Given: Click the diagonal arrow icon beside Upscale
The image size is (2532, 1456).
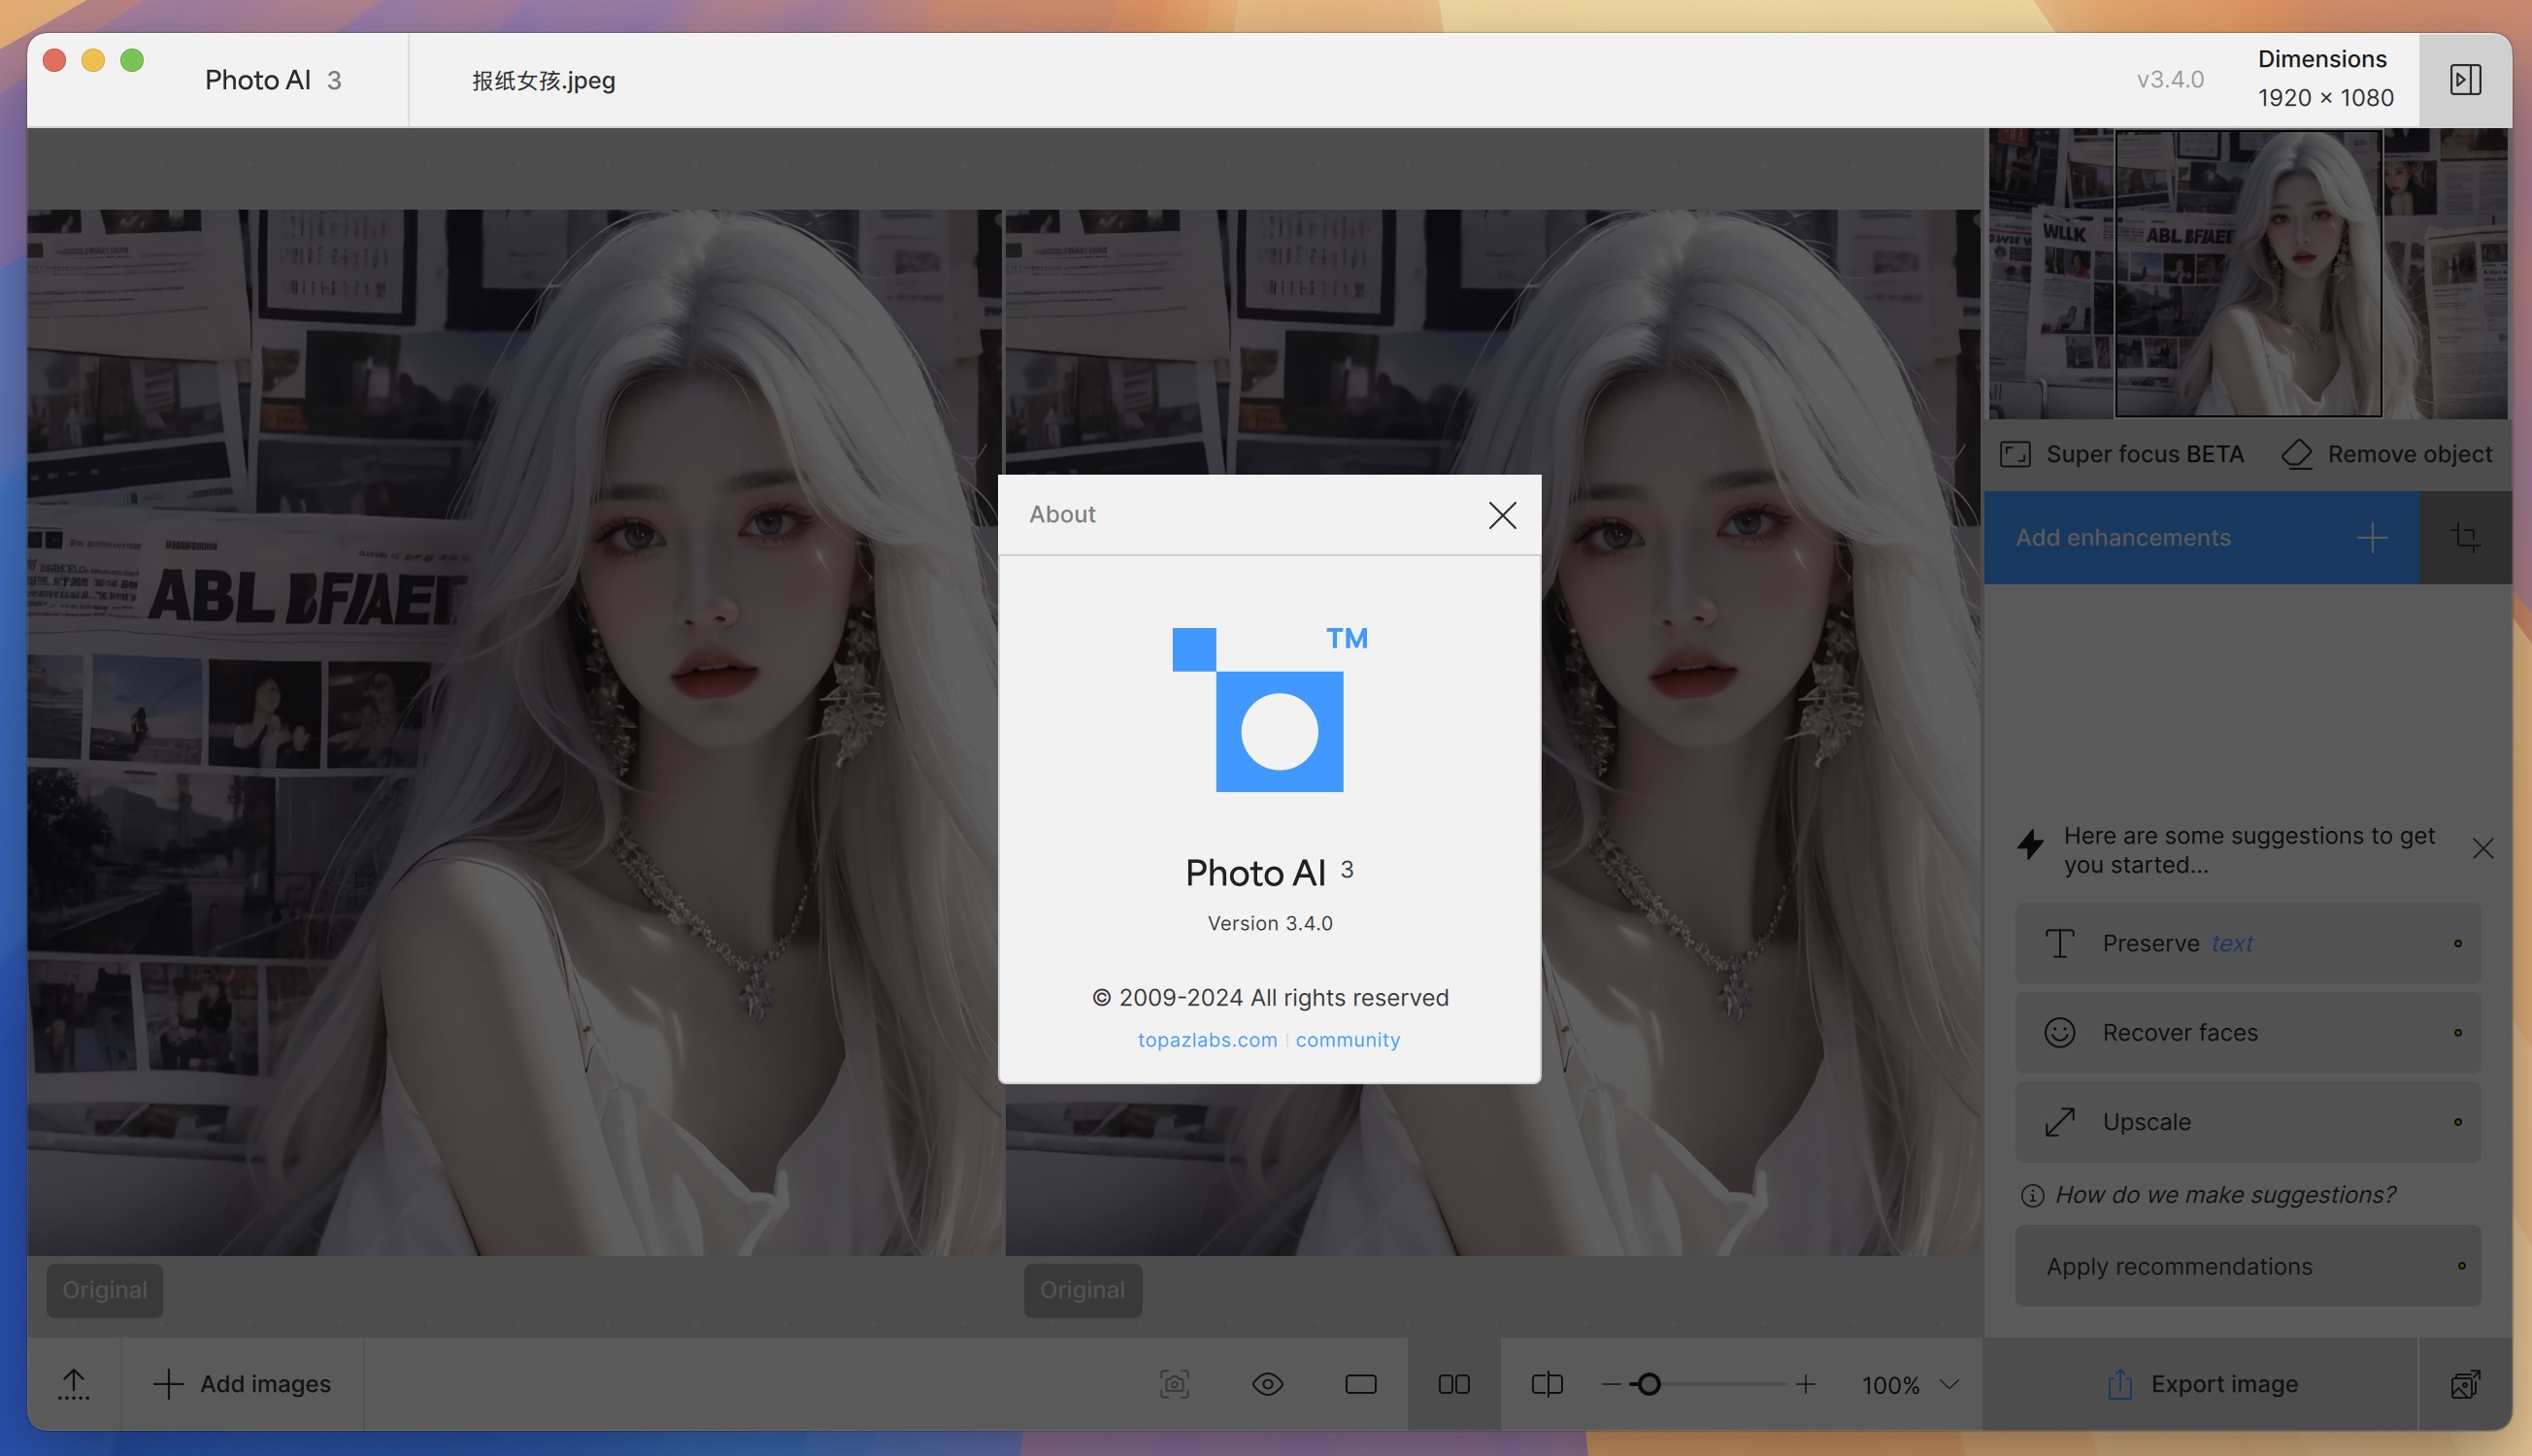Looking at the screenshot, I should pyautogui.click(x=2059, y=1122).
